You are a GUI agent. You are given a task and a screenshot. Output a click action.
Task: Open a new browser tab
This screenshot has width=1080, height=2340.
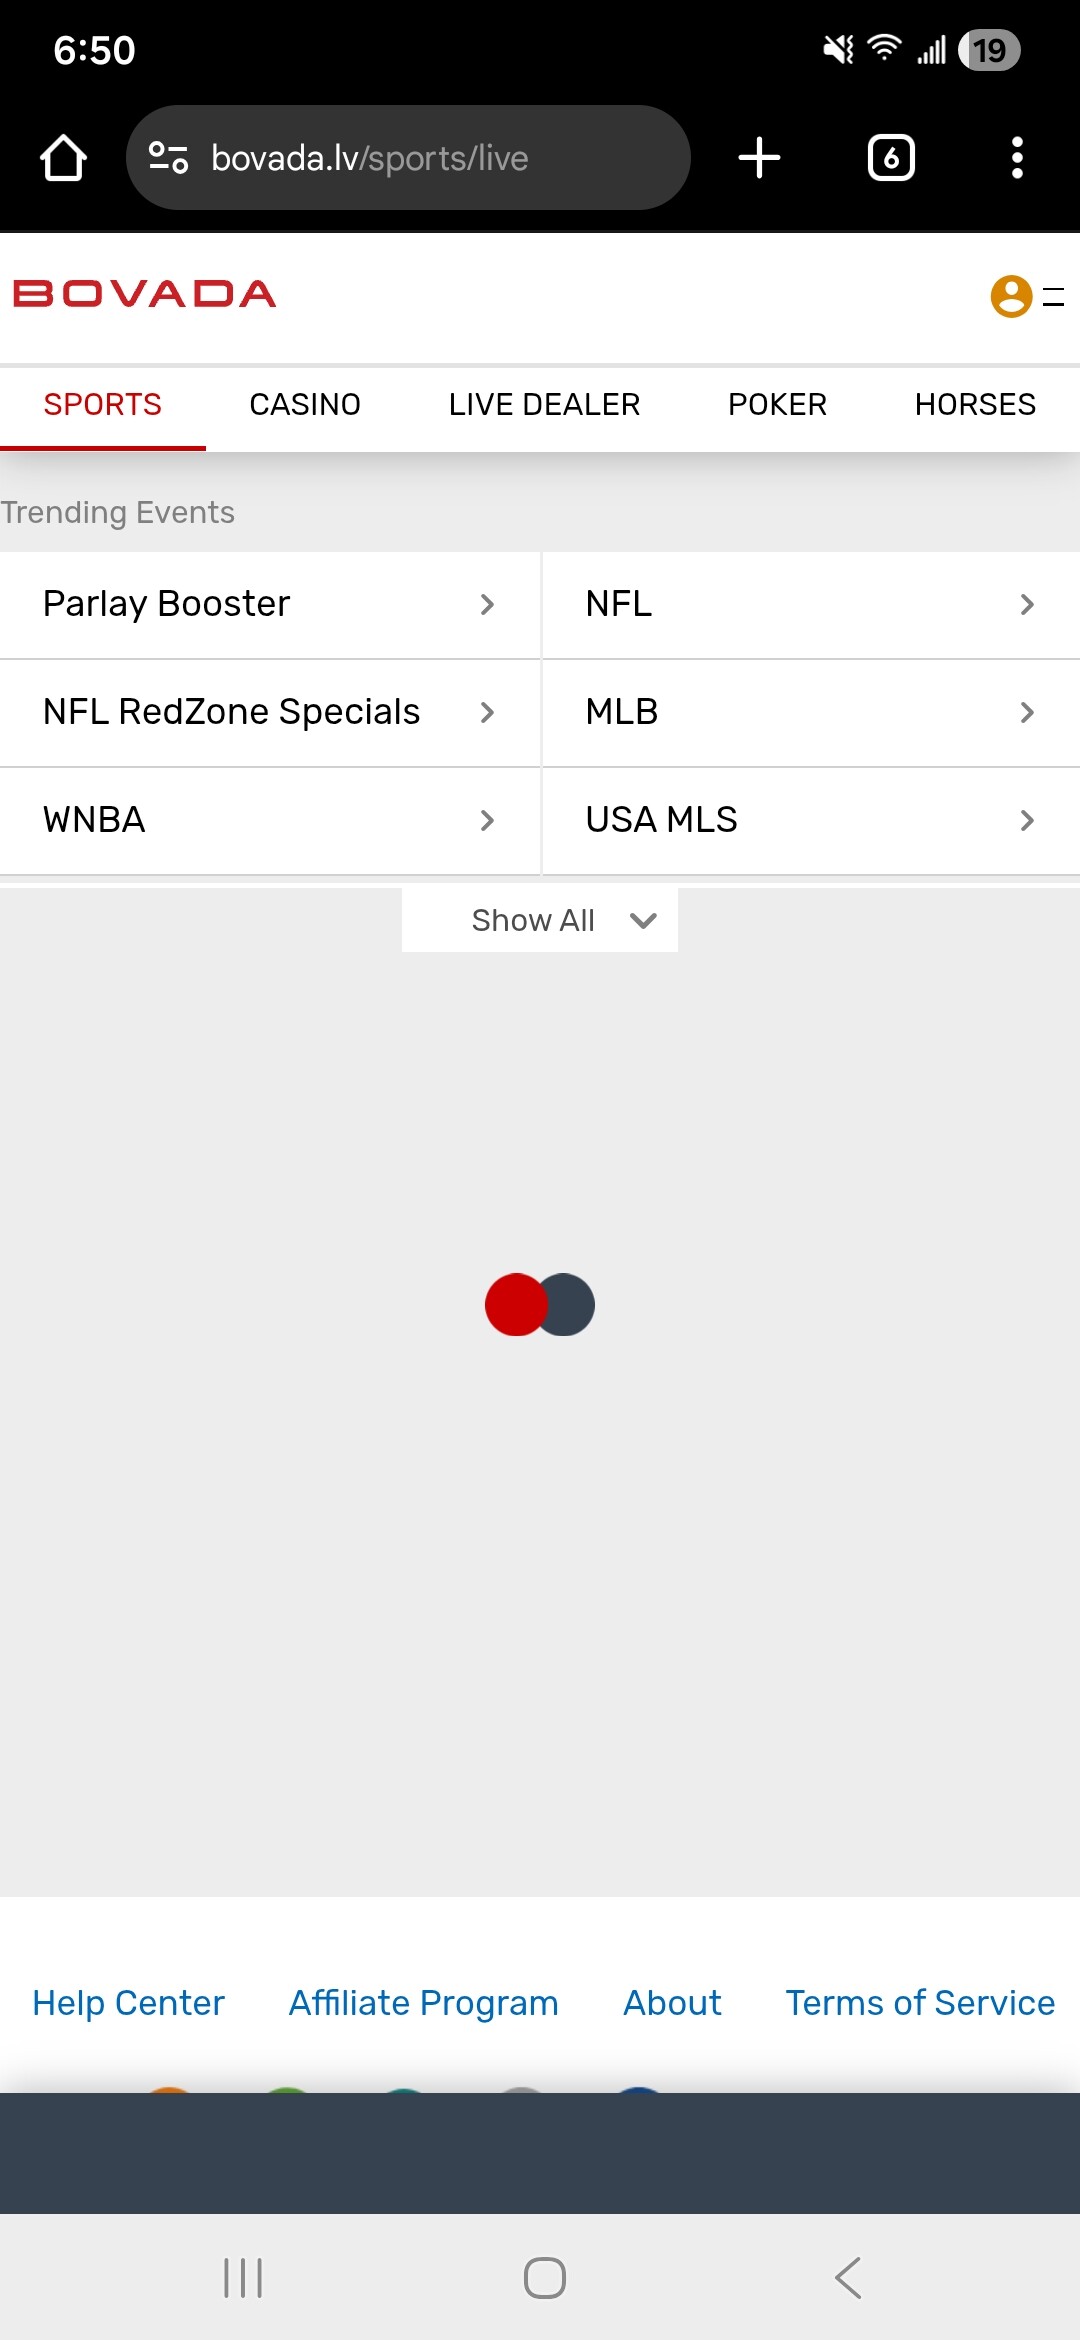[x=759, y=158]
